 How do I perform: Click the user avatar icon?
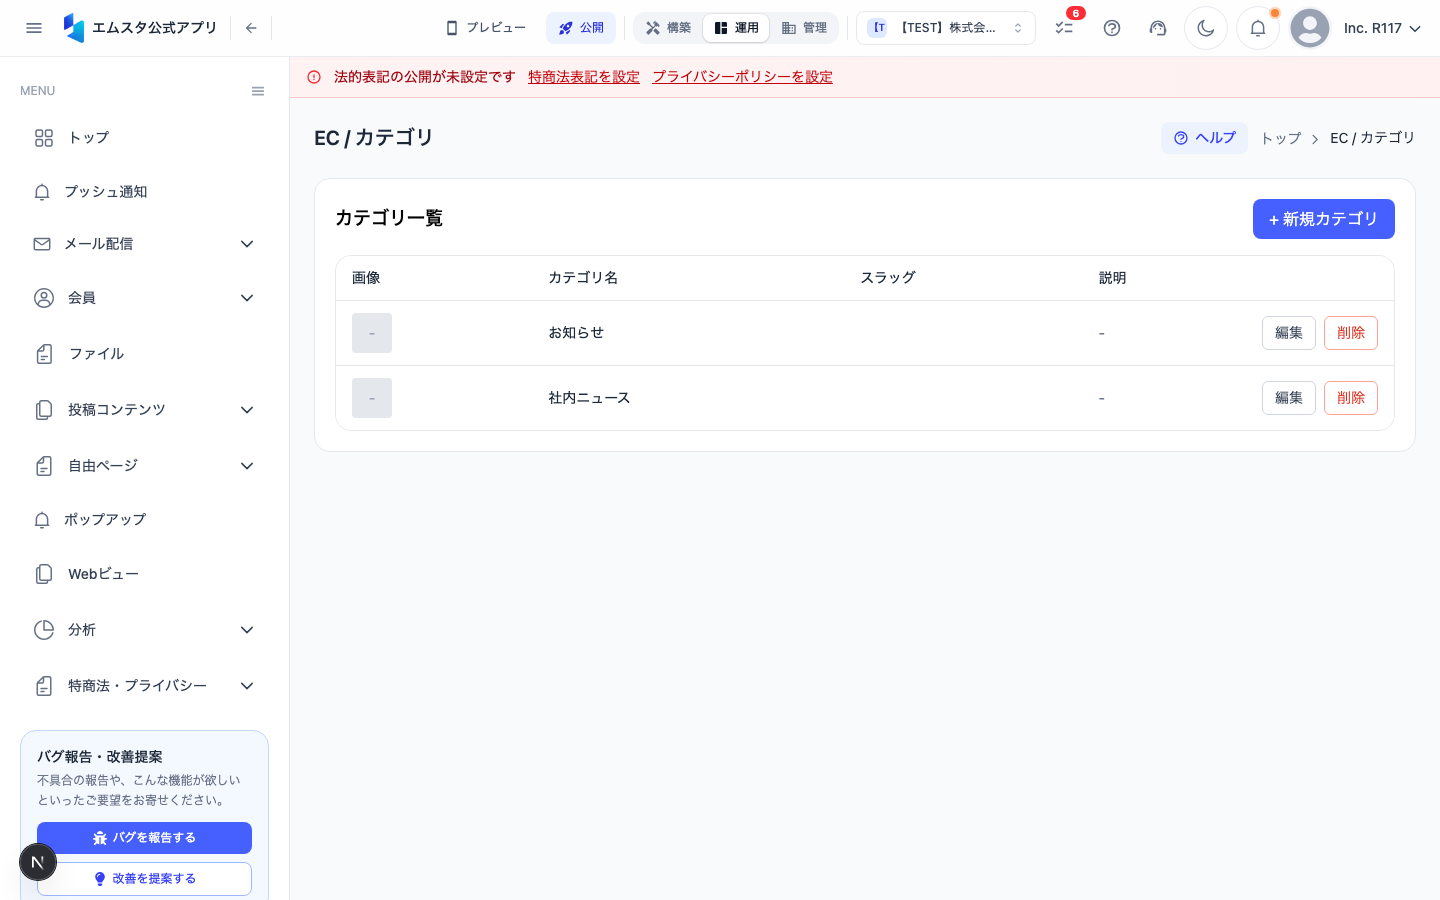coord(1310,28)
